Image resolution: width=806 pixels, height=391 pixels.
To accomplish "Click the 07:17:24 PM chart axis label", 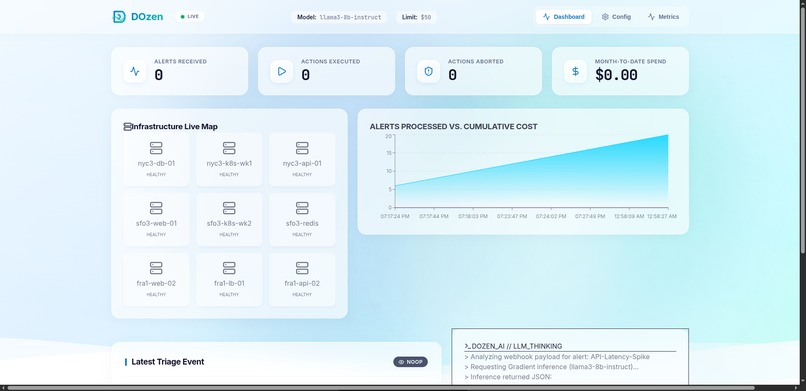I will [x=395, y=216].
